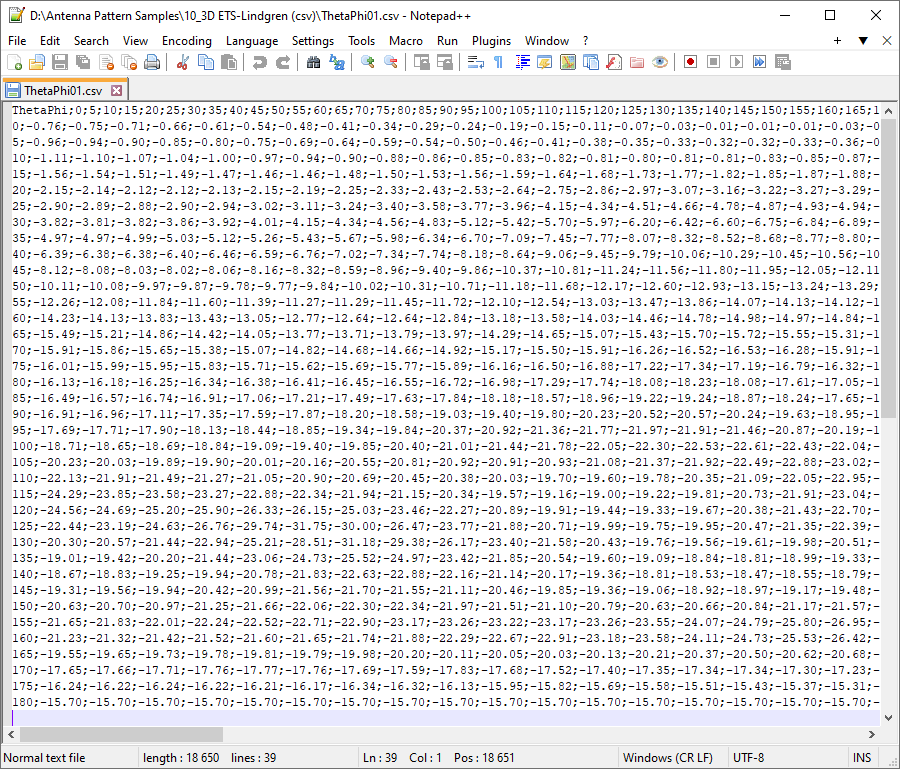Viewport: 900px width, 769px height.
Task: Open the Document Map panel icon
Action: click(x=566, y=62)
